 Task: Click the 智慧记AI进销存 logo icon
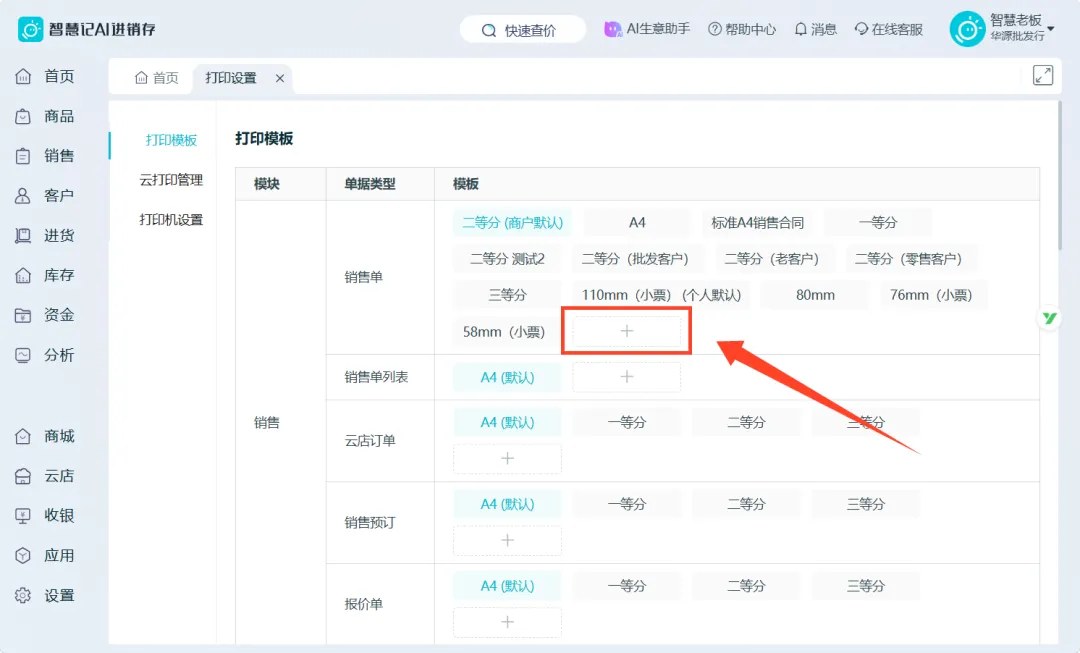coord(30,30)
